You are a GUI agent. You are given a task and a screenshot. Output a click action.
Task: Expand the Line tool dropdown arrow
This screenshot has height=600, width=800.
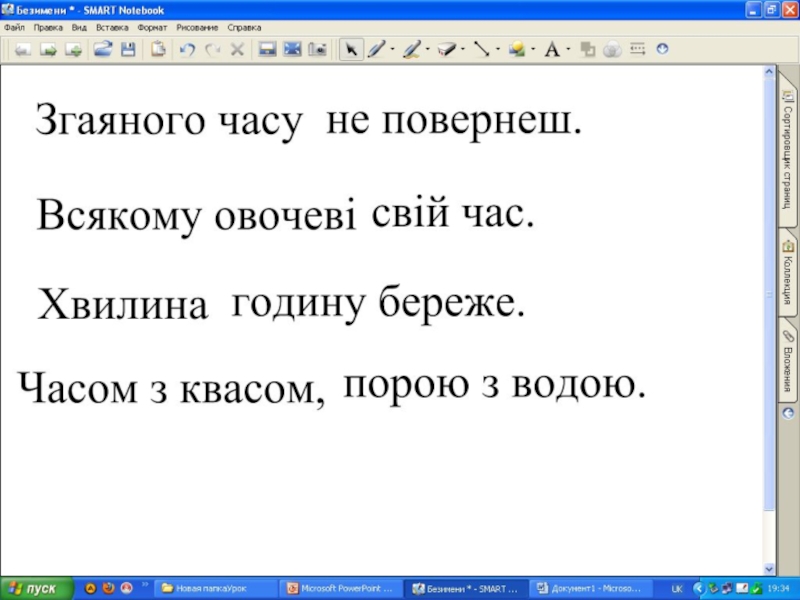coord(497,49)
